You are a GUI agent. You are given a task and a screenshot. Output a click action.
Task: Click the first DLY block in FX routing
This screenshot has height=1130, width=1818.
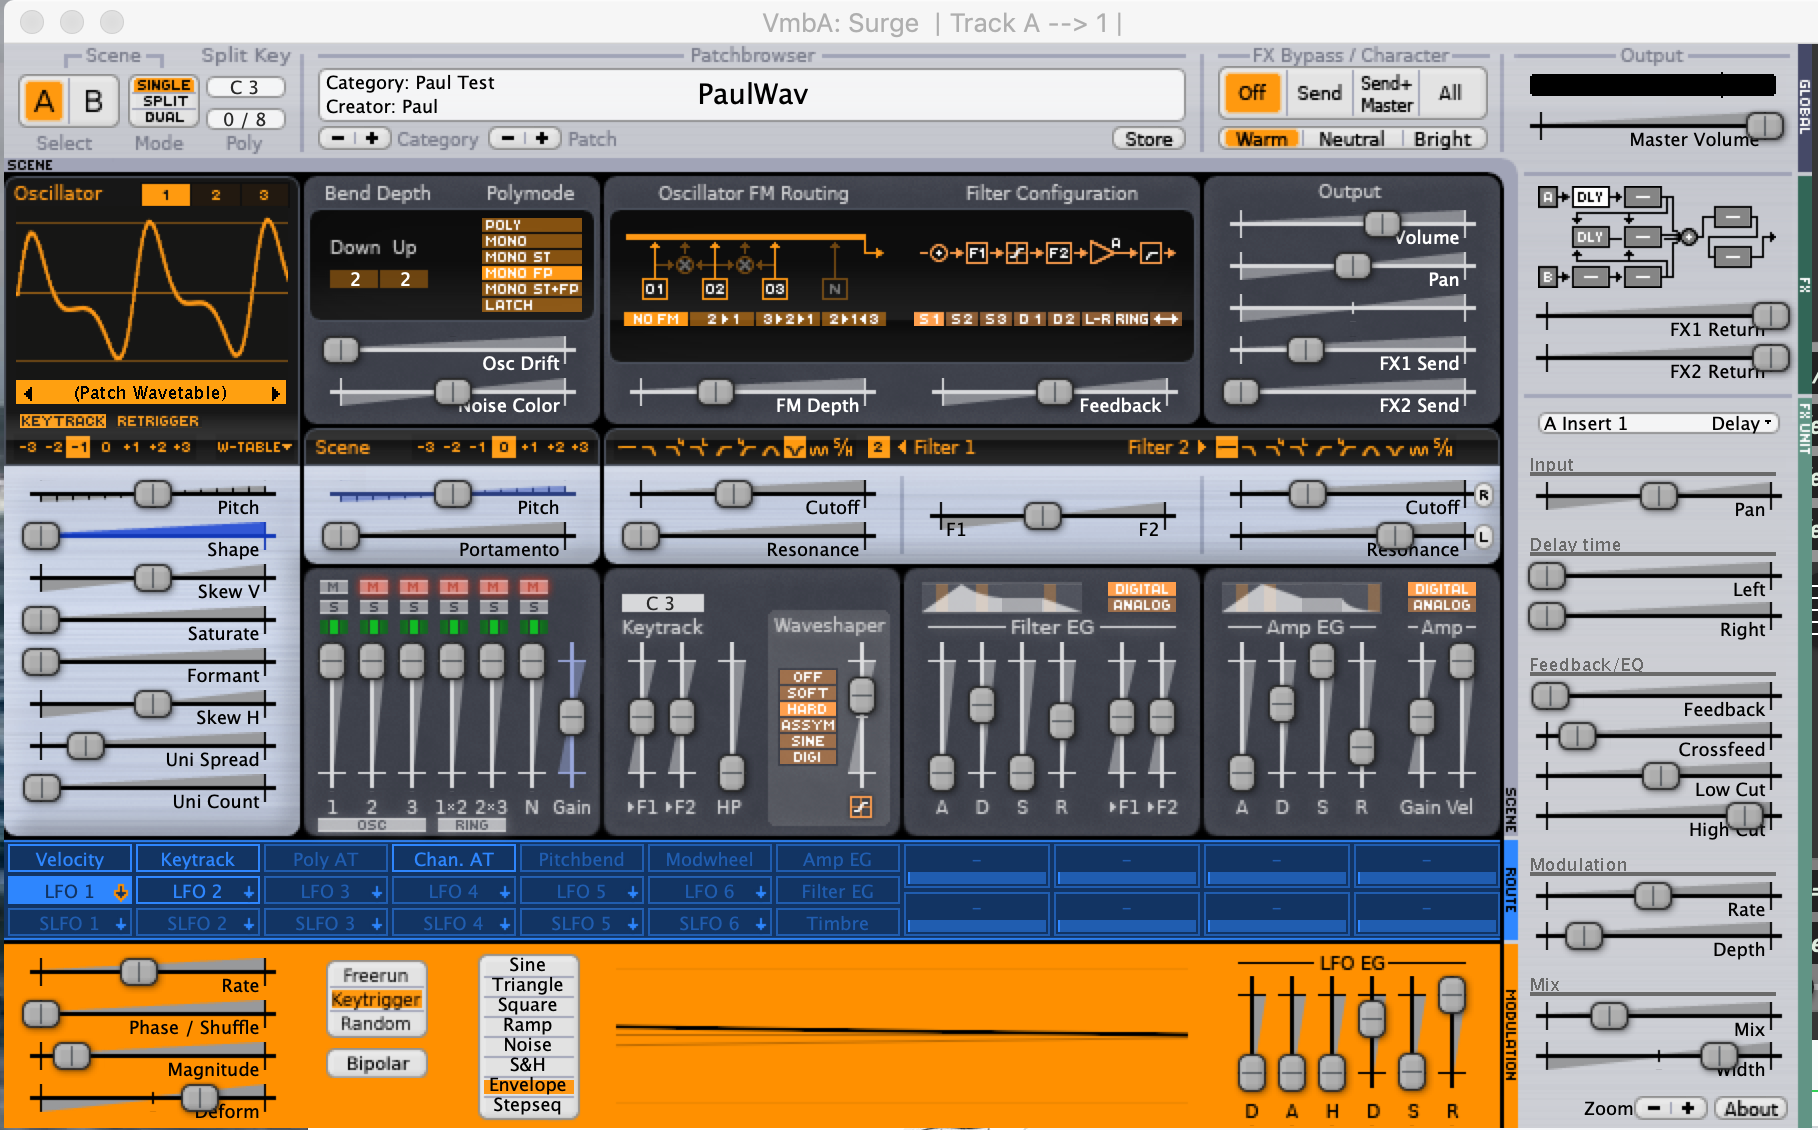click(1590, 197)
